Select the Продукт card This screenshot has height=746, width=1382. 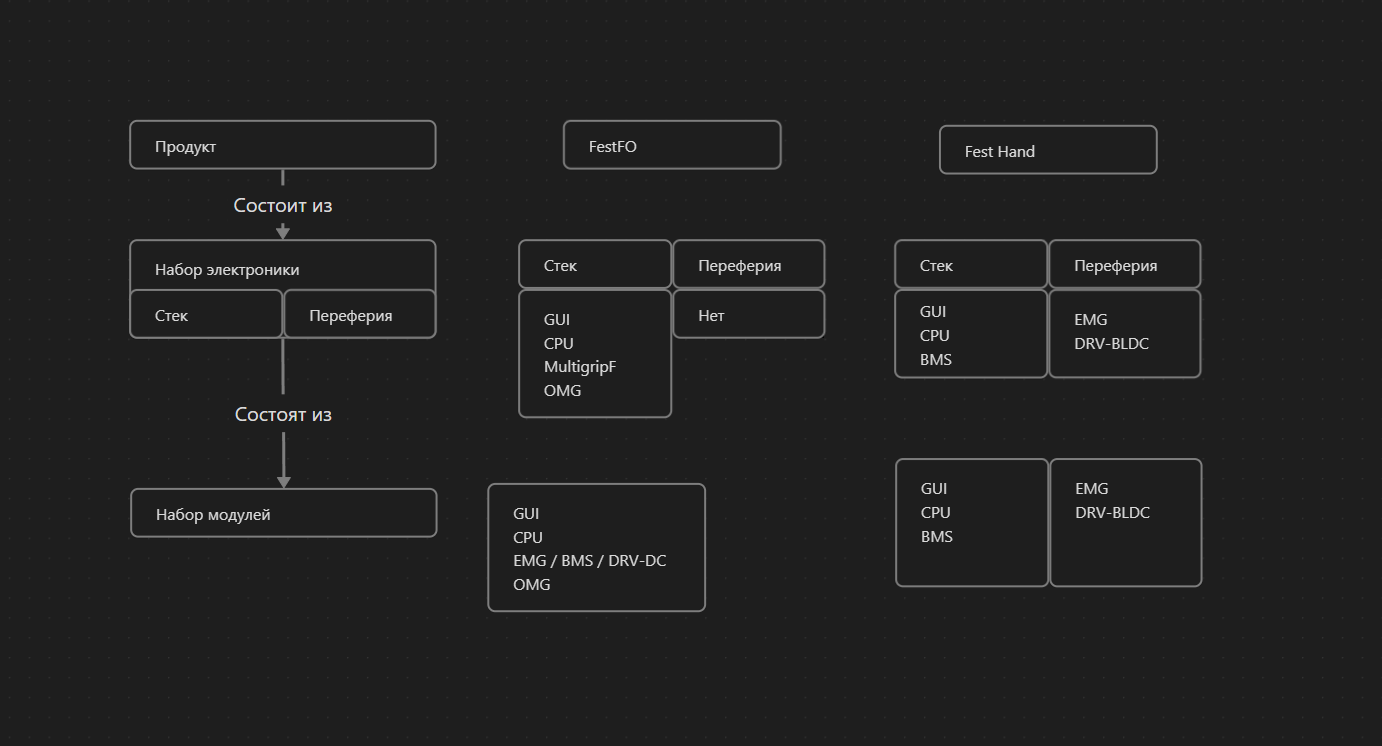point(282,146)
